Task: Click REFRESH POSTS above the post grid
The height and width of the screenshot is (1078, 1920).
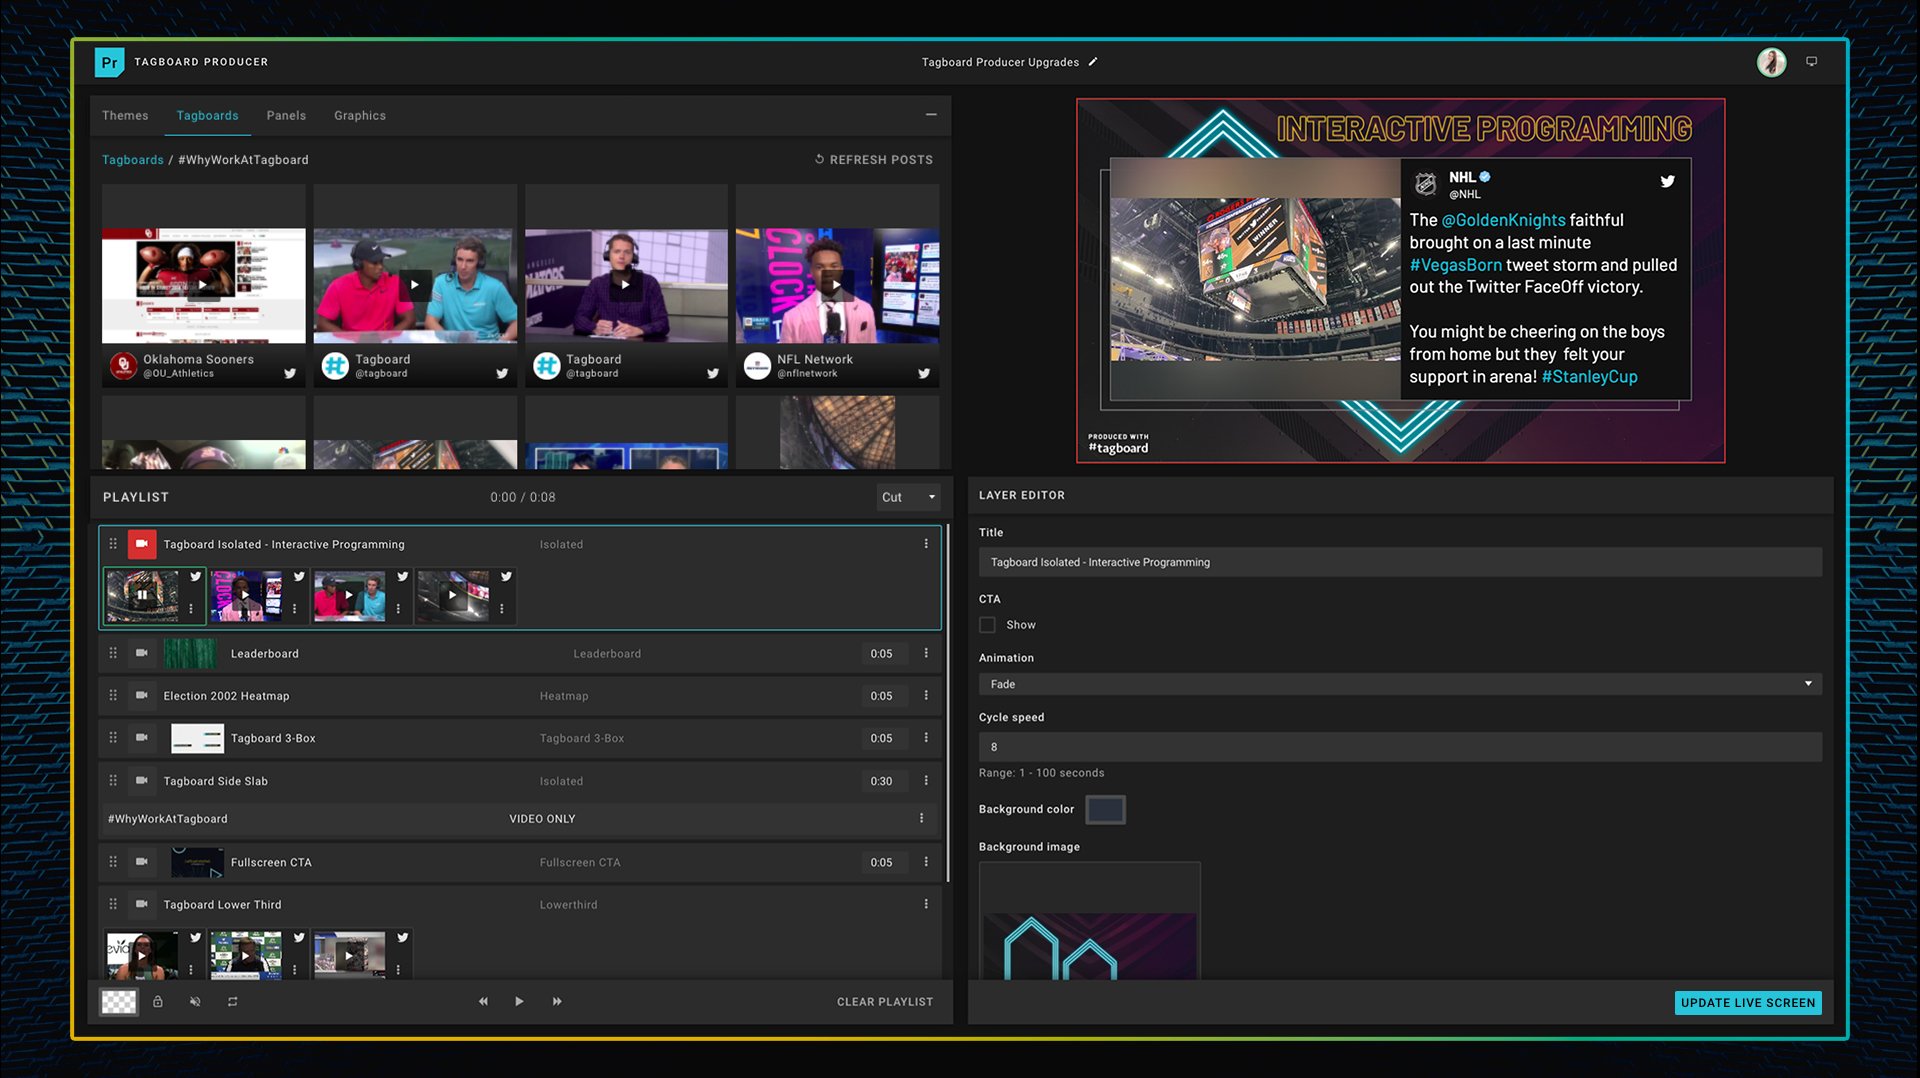Action: (x=872, y=159)
